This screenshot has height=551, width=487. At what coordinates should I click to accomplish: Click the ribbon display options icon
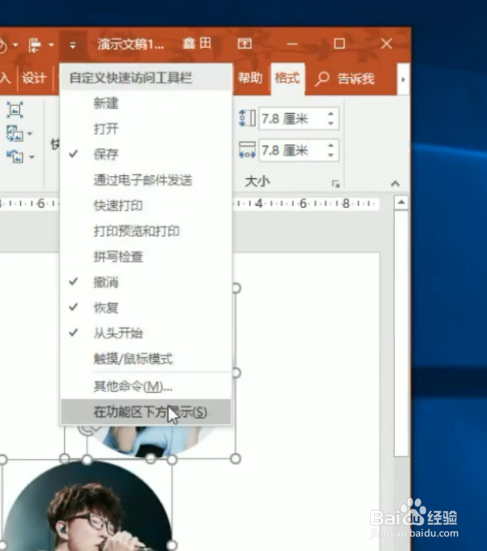[245, 44]
